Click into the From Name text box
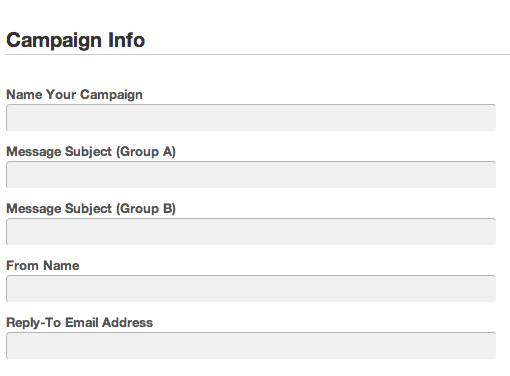 (x=251, y=288)
